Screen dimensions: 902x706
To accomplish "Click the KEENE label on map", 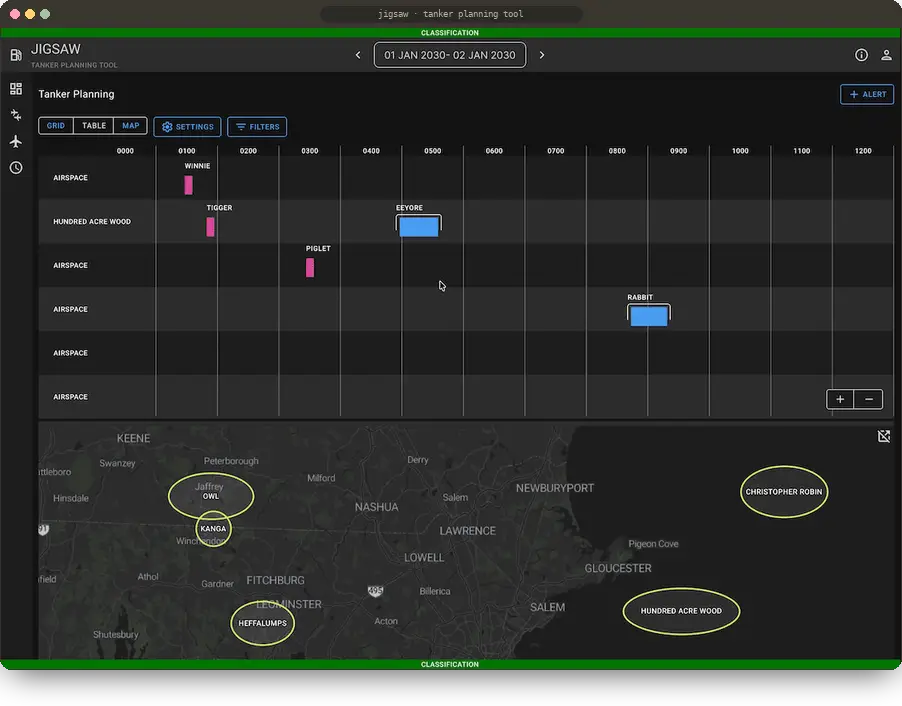I will pyautogui.click(x=133, y=438).
